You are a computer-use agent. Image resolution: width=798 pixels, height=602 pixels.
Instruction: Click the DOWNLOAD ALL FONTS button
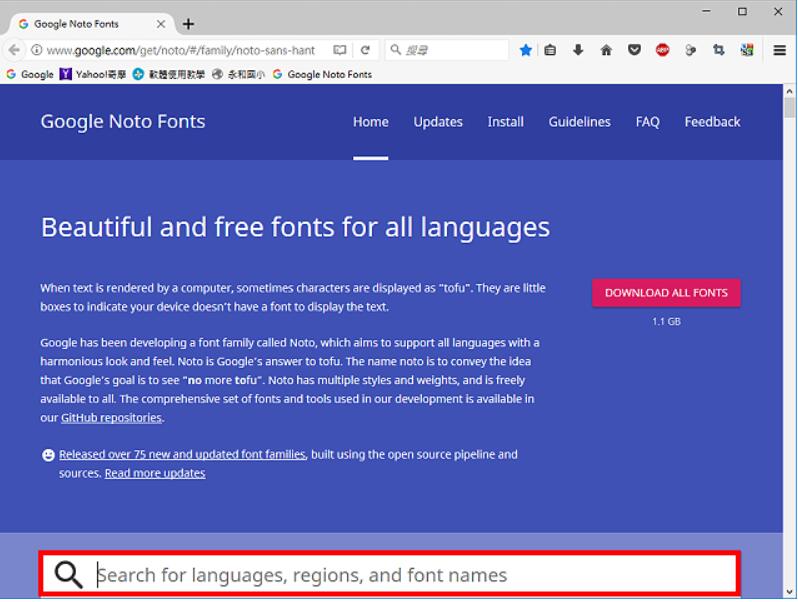coord(666,293)
